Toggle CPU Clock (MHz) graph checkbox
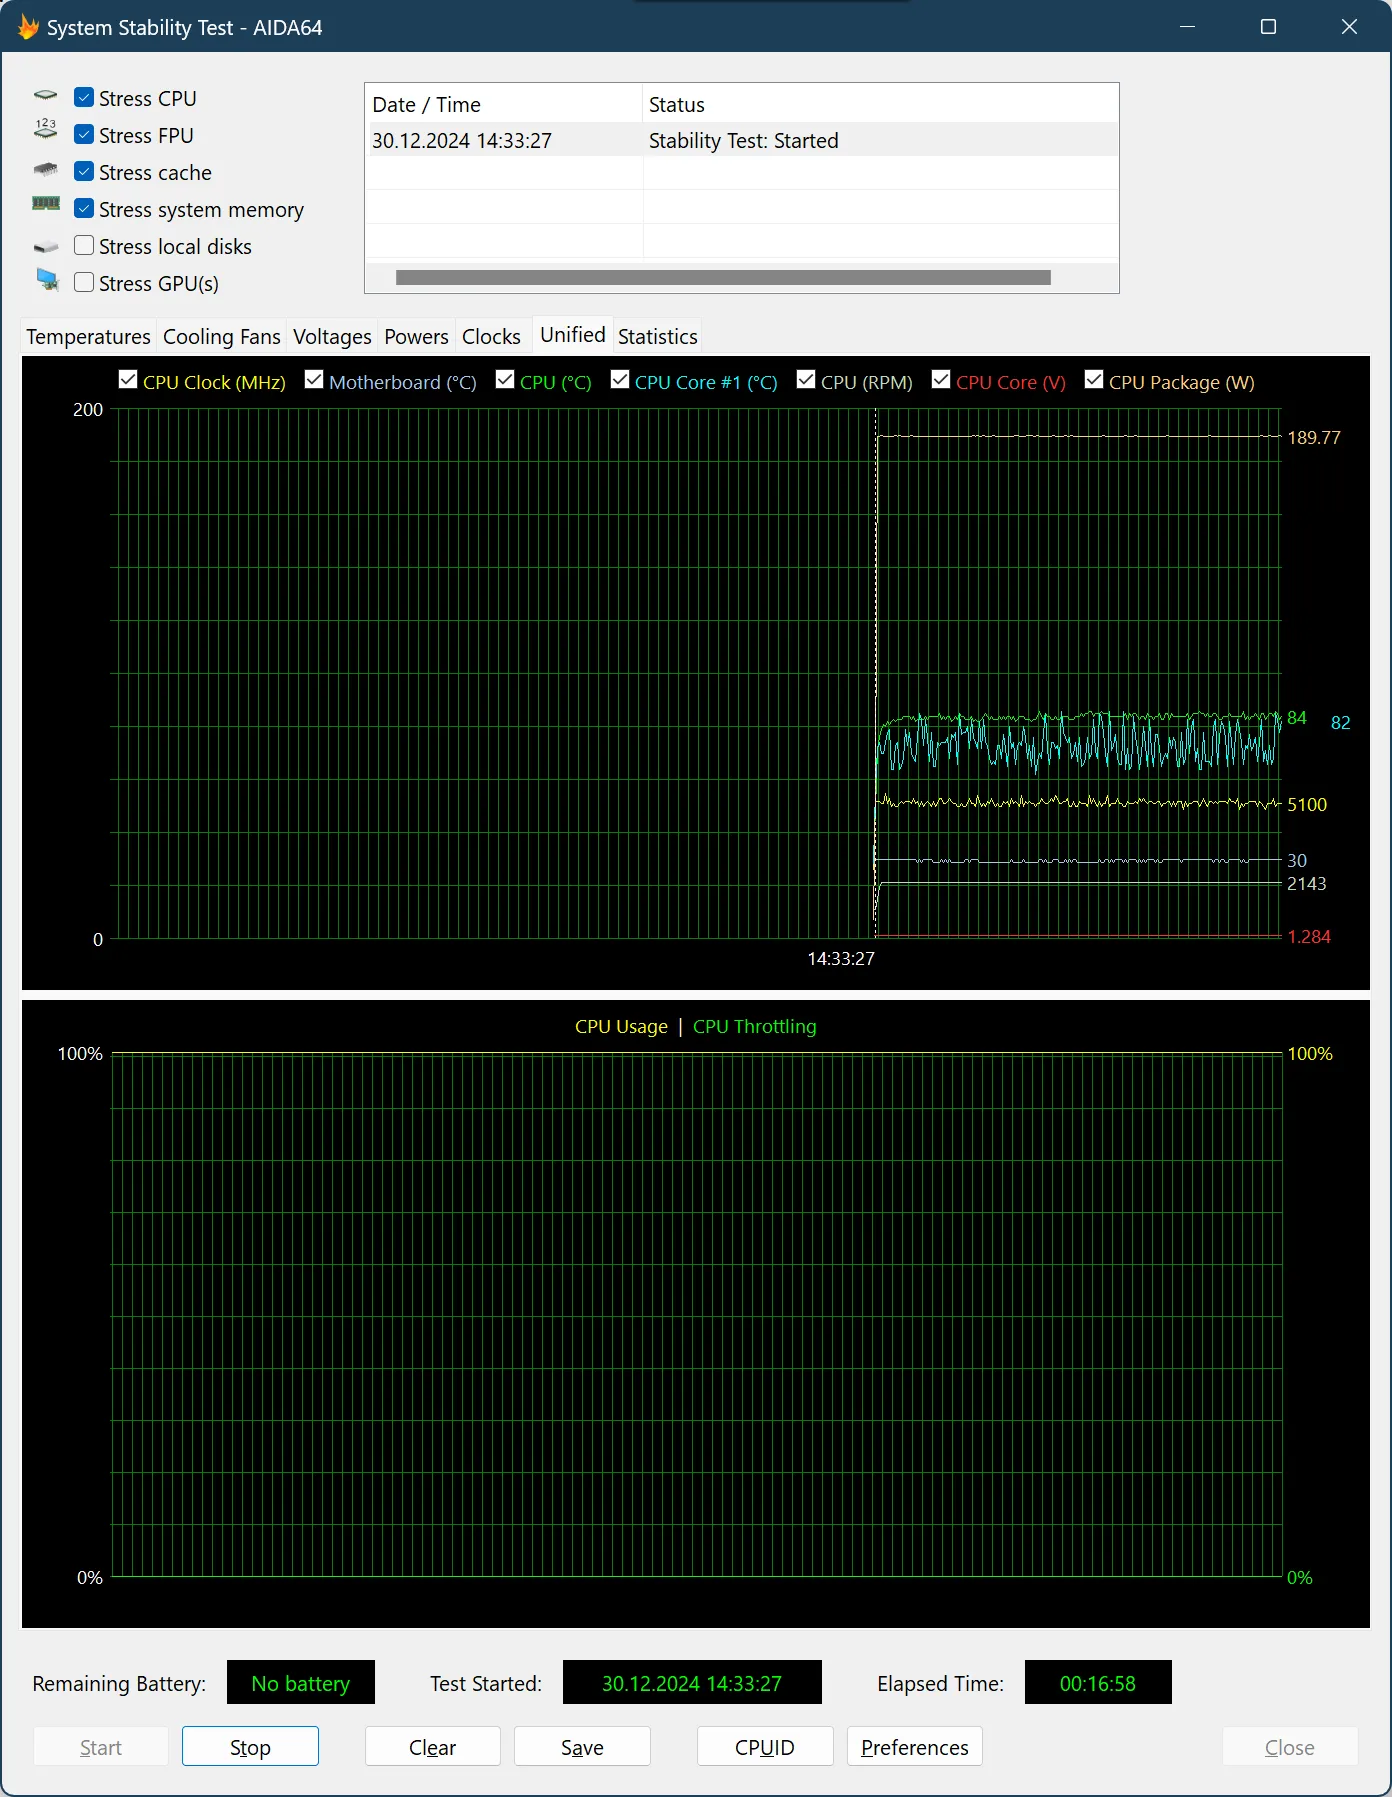1392x1797 pixels. 128,380
